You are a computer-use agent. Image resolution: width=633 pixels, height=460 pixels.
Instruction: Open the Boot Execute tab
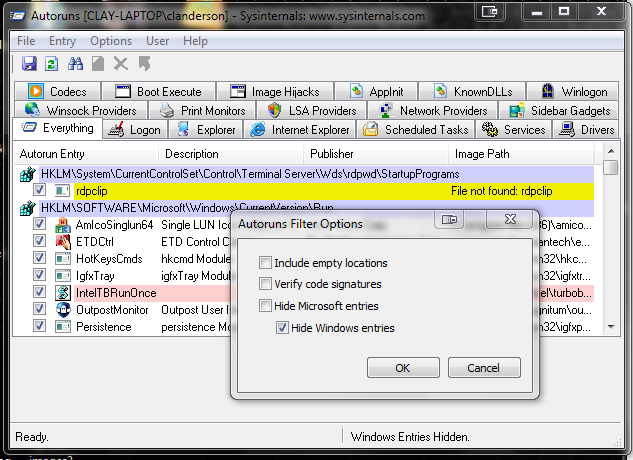point(158,92)
